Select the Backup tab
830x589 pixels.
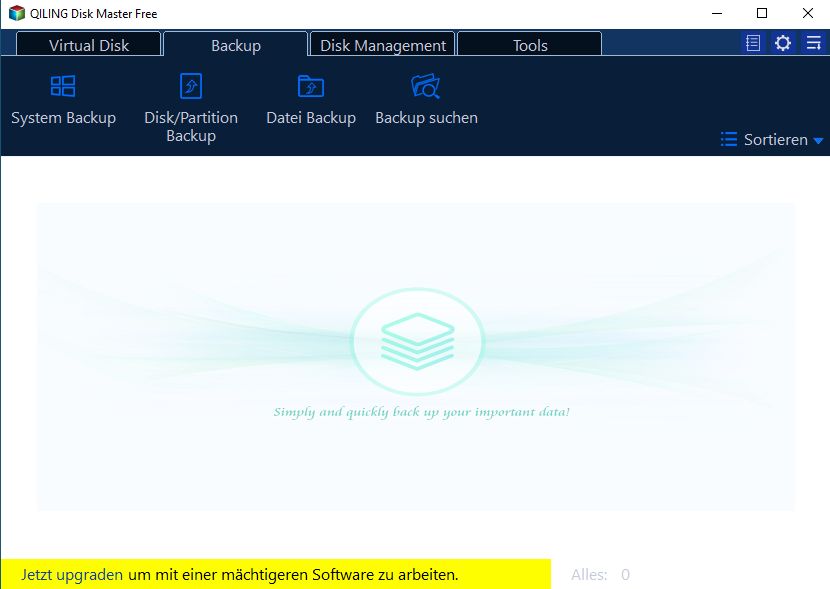pyautogui.click(x=236, y=44)
